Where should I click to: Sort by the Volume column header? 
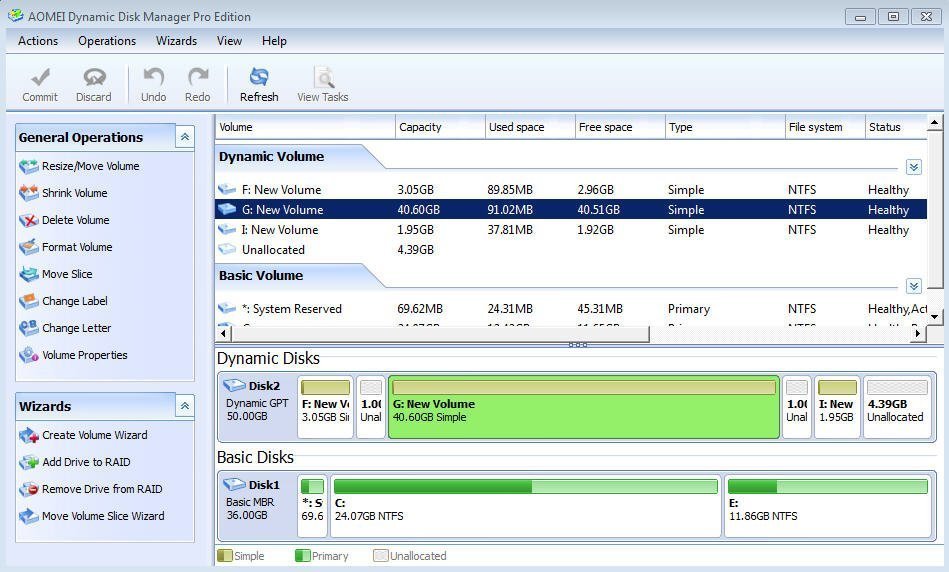point(305,127)
